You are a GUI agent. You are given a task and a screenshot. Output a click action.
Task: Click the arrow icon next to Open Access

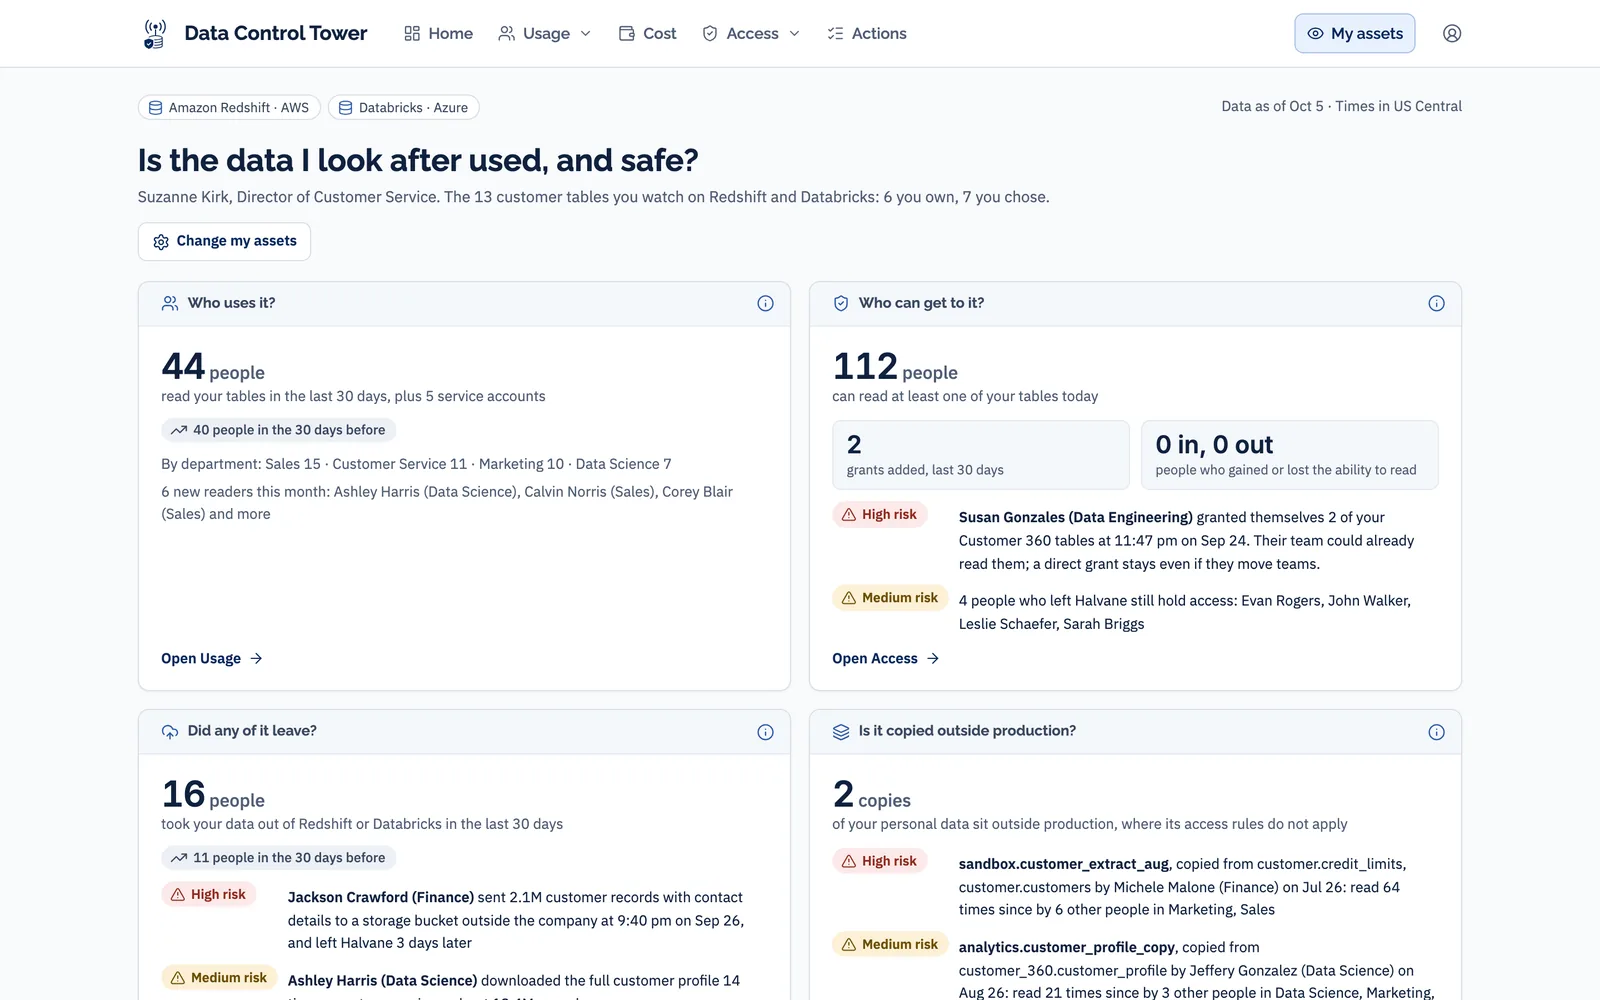coord(933,658)
